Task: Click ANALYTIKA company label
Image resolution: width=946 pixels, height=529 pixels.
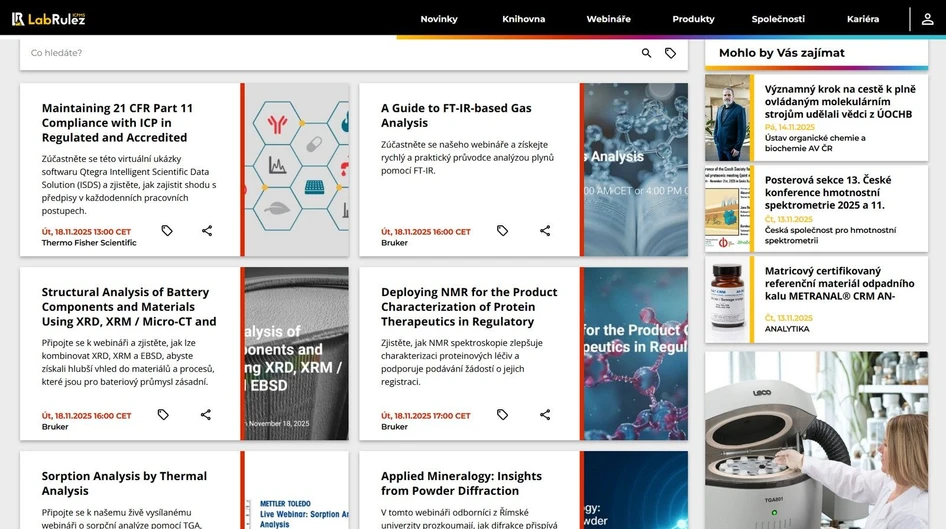Action: tap(787, 329)
